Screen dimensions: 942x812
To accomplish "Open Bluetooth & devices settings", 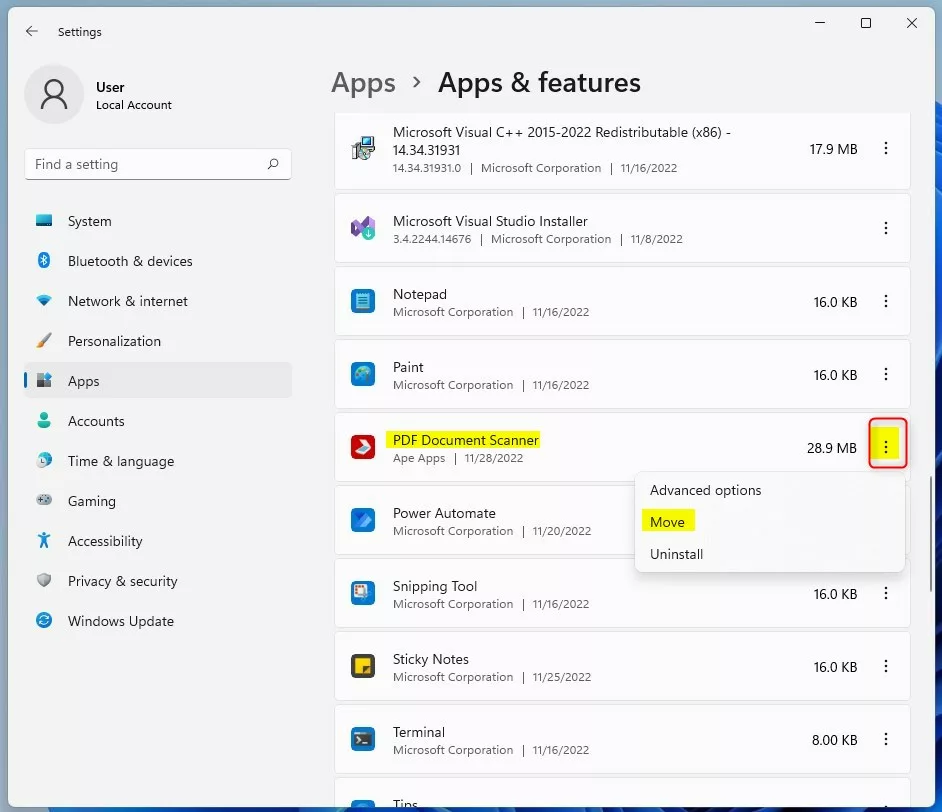I will tap(158, 261).
